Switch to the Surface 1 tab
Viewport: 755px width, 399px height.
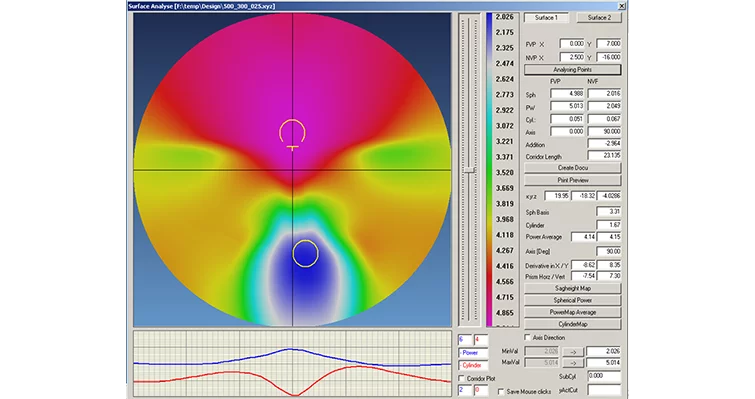(546, 18)
